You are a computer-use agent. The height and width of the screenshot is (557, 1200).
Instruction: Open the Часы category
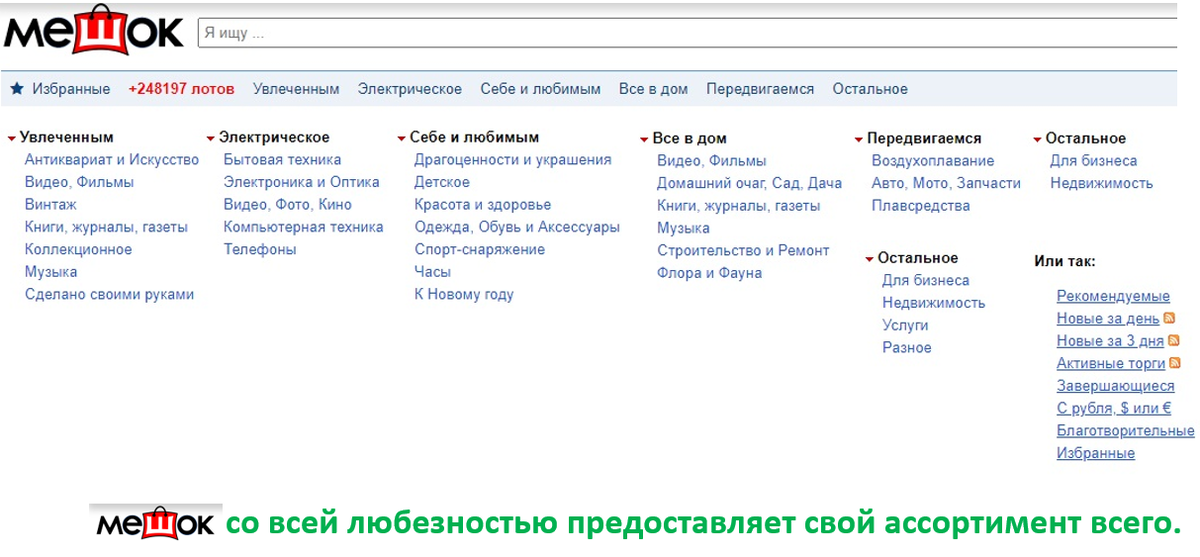[433, 272]
